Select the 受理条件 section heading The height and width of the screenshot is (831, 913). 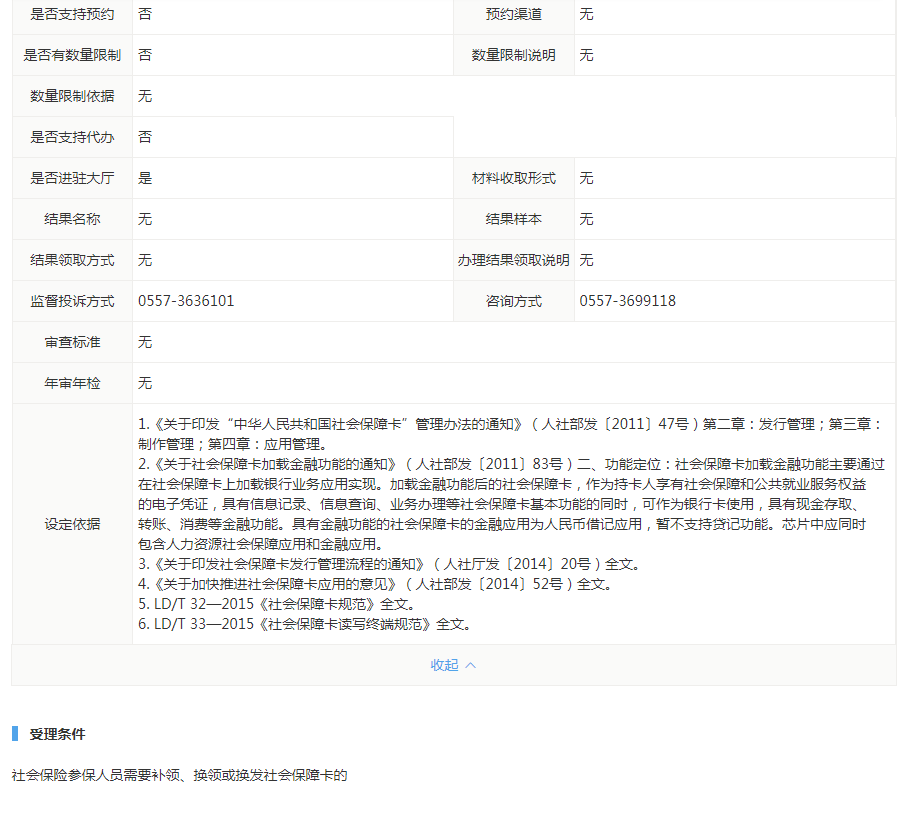[x=57, y=734]
